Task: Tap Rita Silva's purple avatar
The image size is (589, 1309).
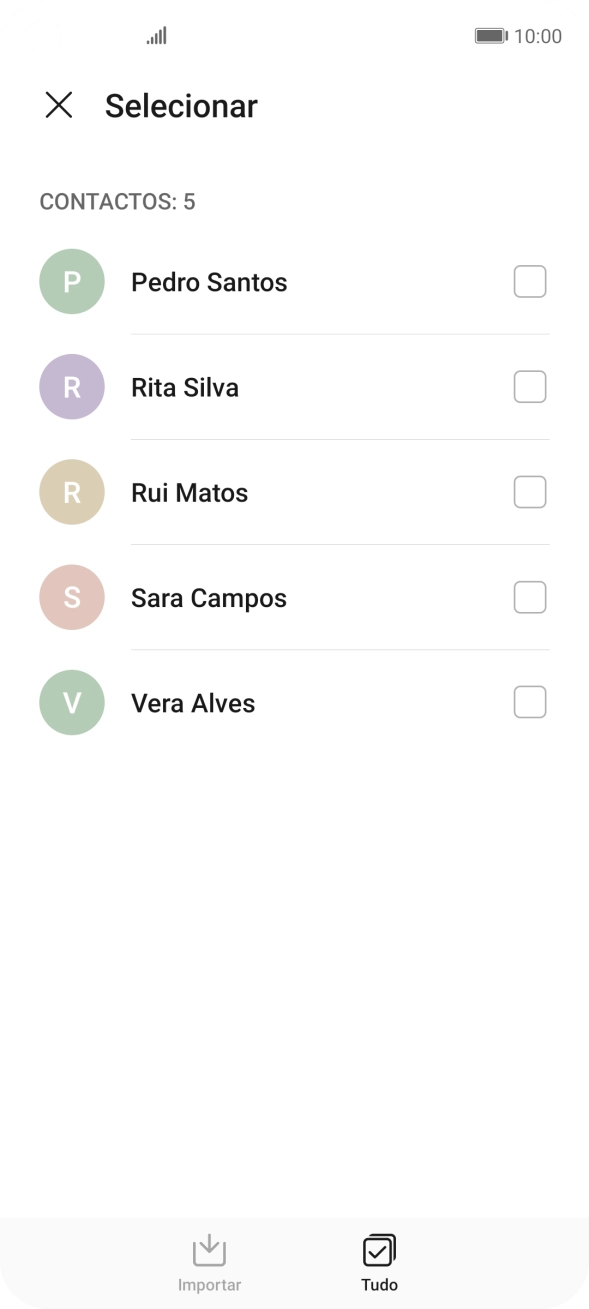Action: (71, 387)
